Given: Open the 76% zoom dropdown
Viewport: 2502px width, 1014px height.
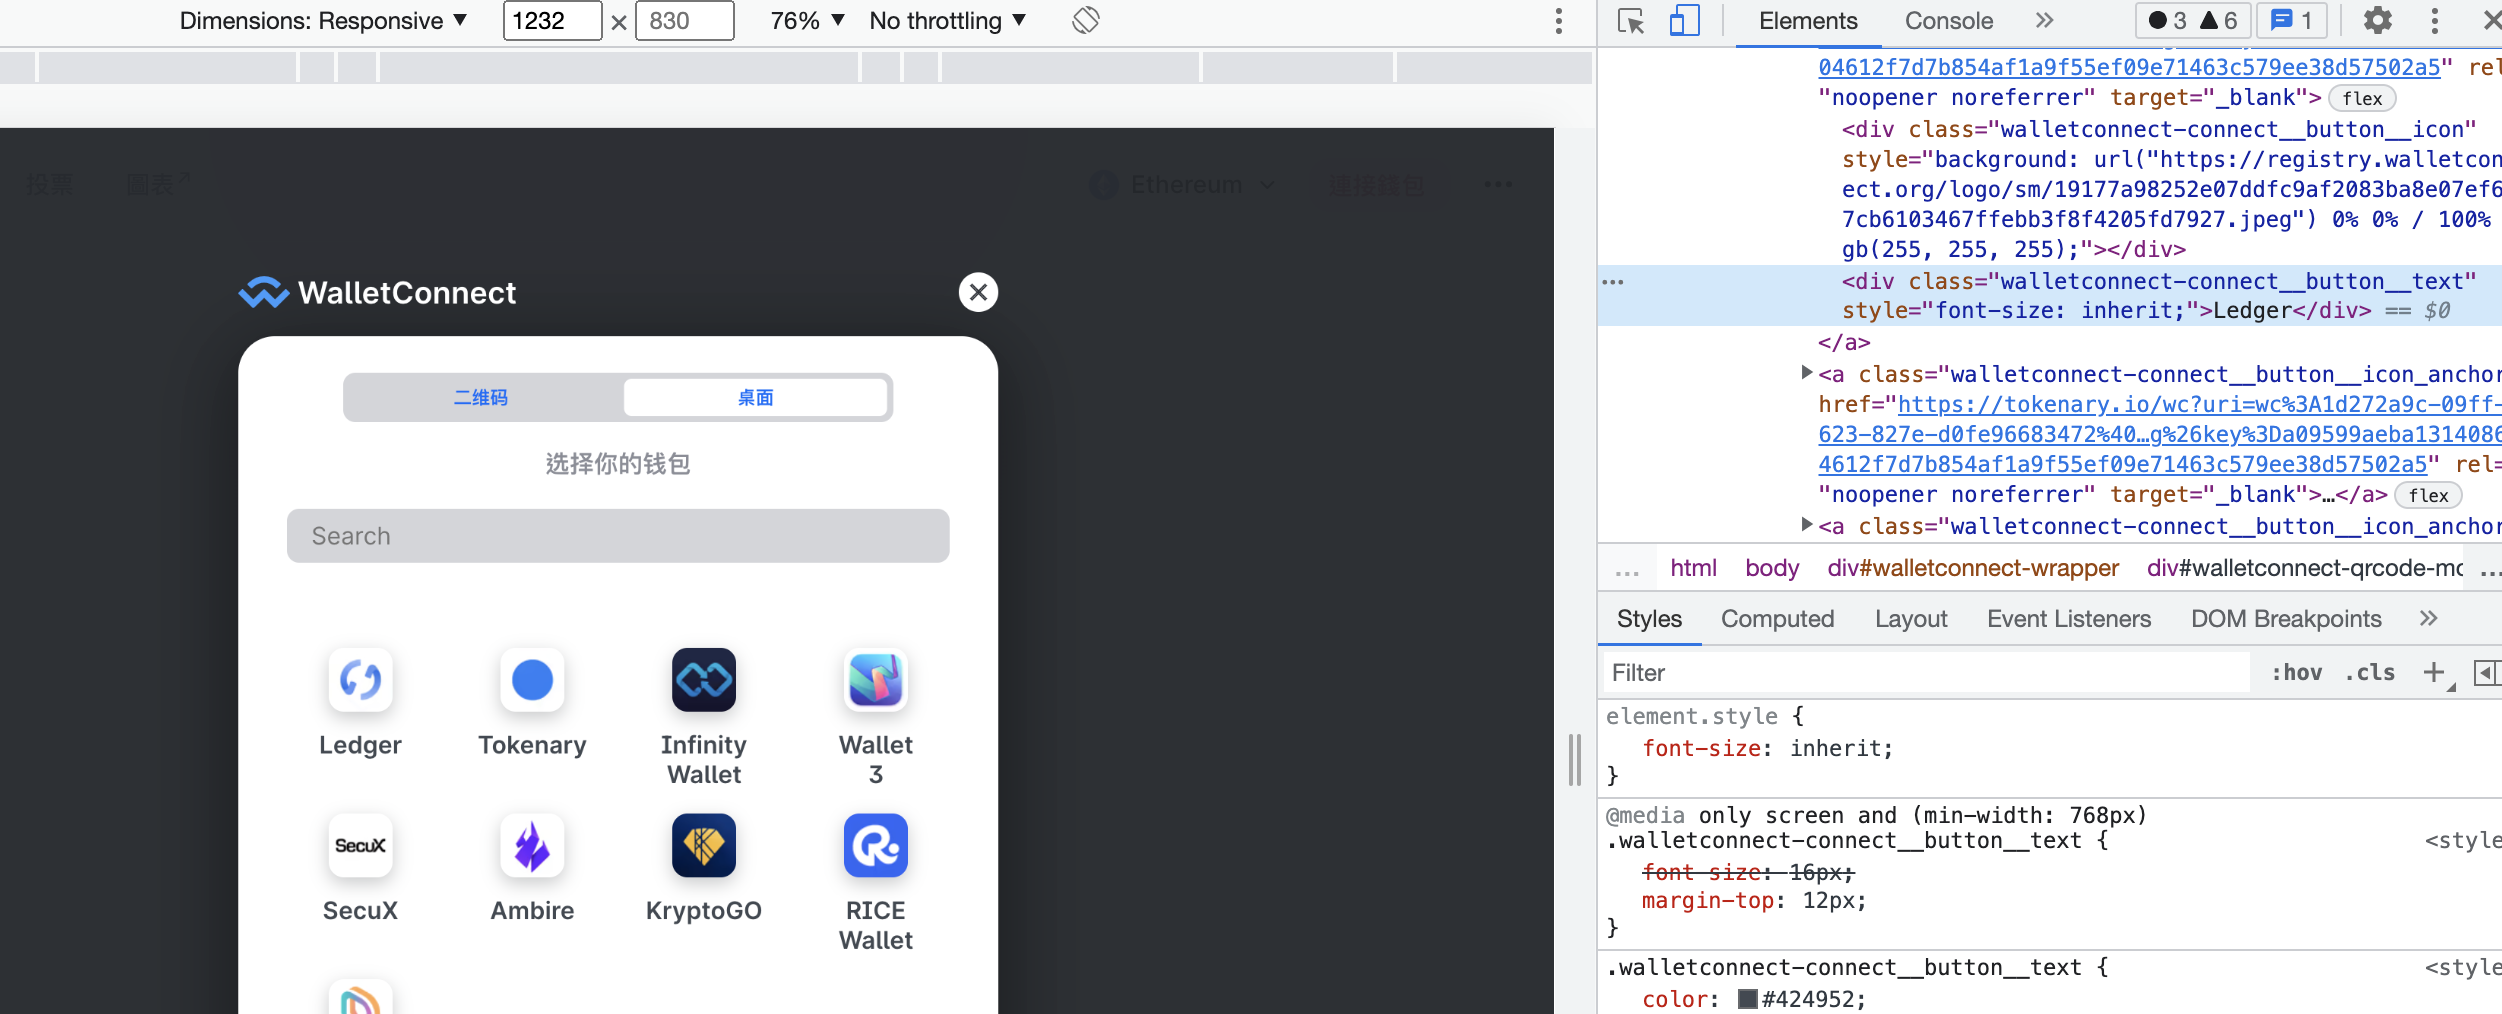Looking at the screenshot, I should pyautogui.click(x=808, y=21).
